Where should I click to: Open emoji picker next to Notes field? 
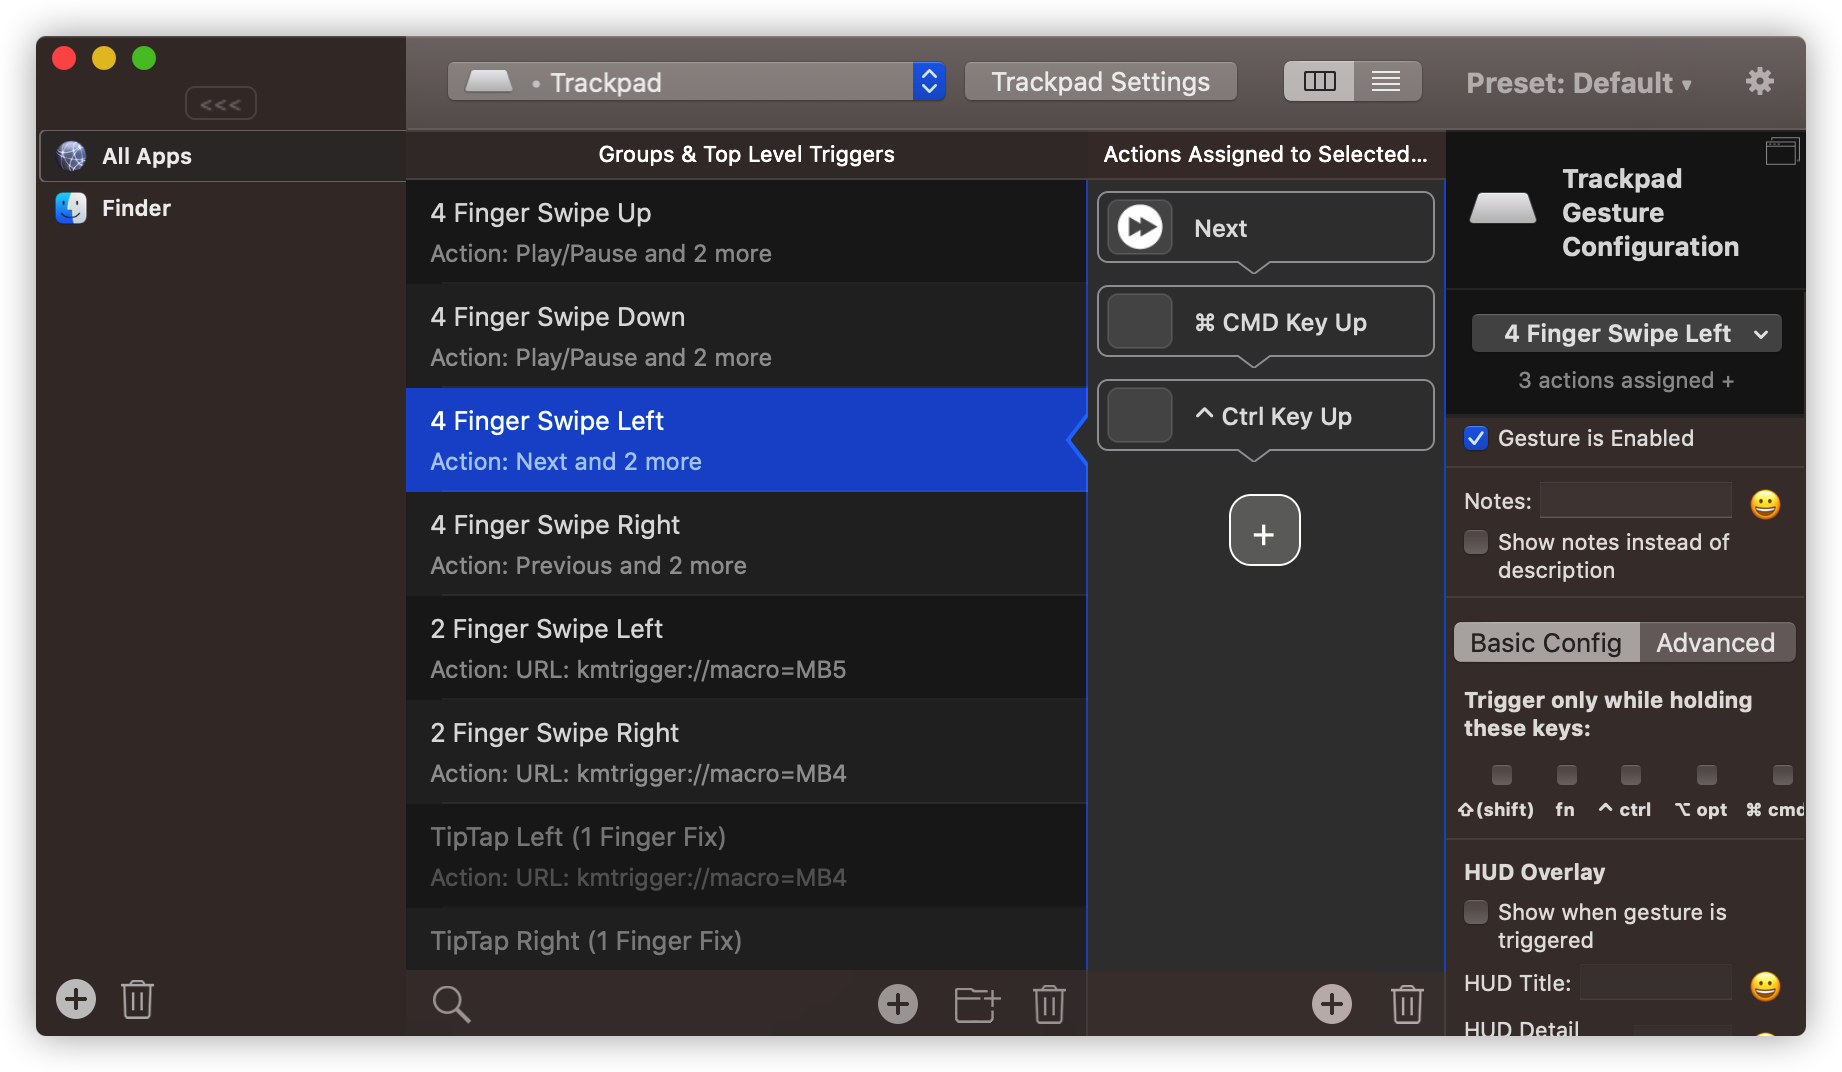tap(1765, 504)
